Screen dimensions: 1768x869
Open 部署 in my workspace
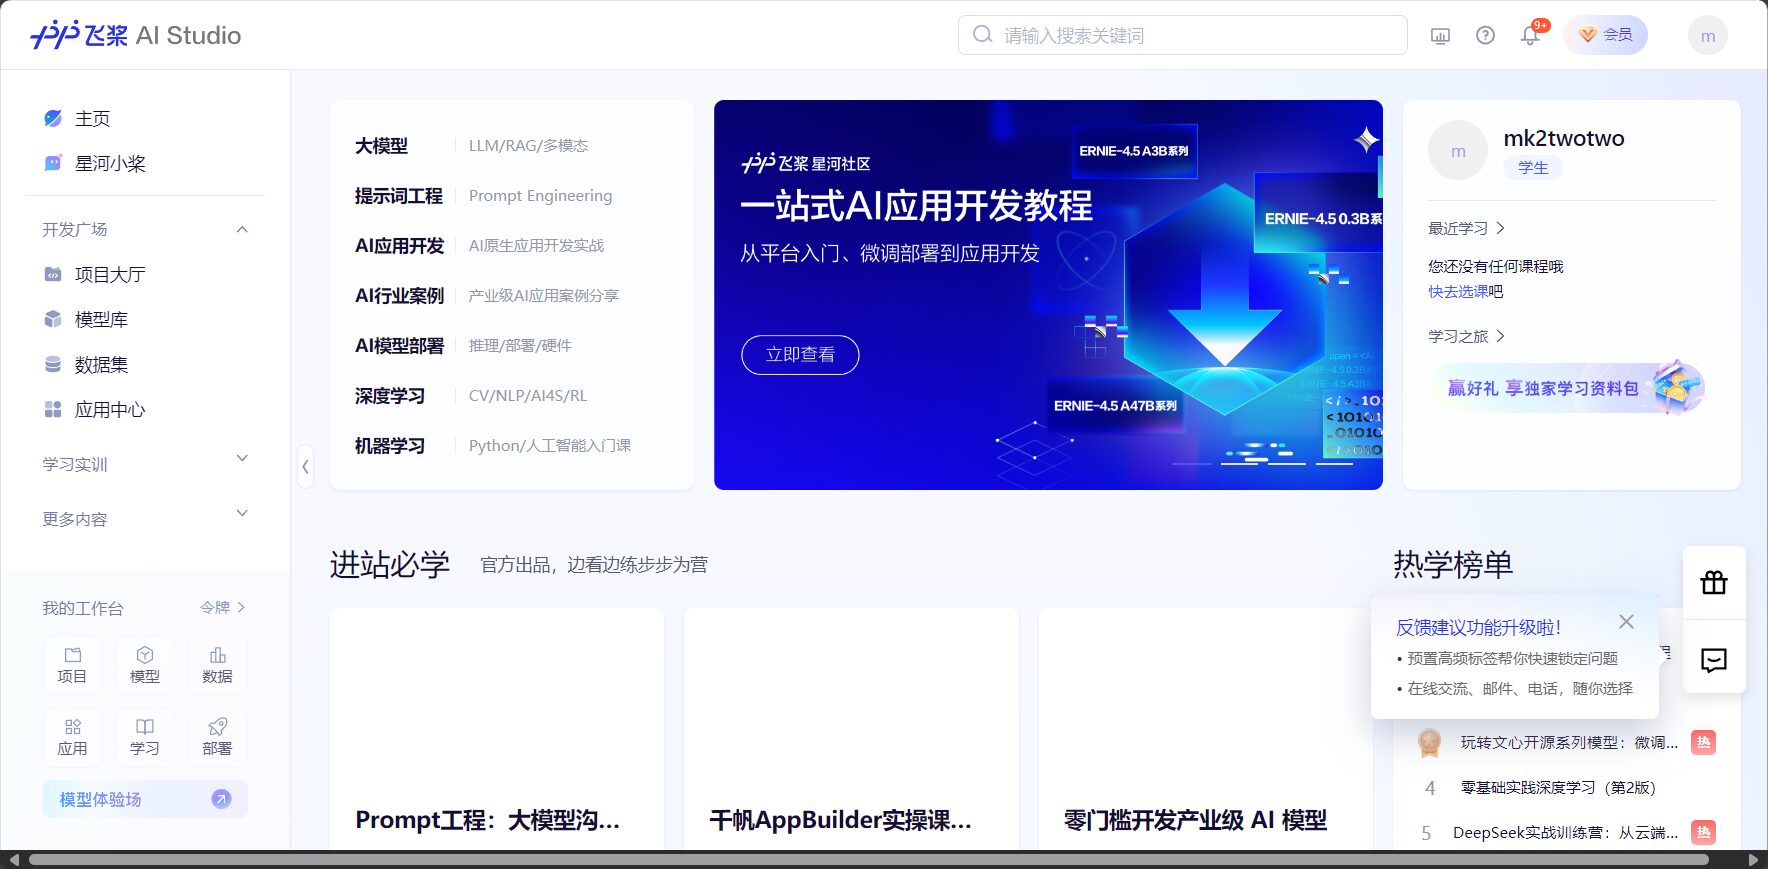click(x=217, y=737)
